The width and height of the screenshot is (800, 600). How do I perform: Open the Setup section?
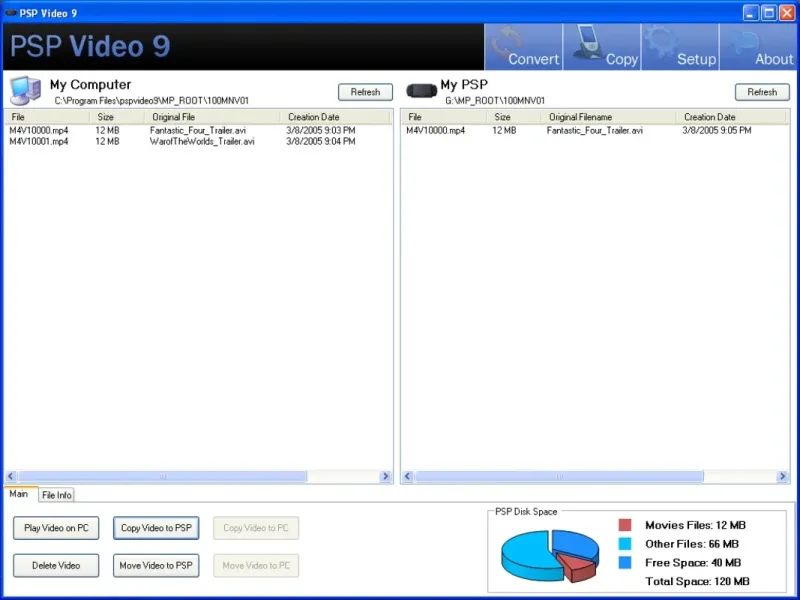pyautogui.click(x=680, y=47)
